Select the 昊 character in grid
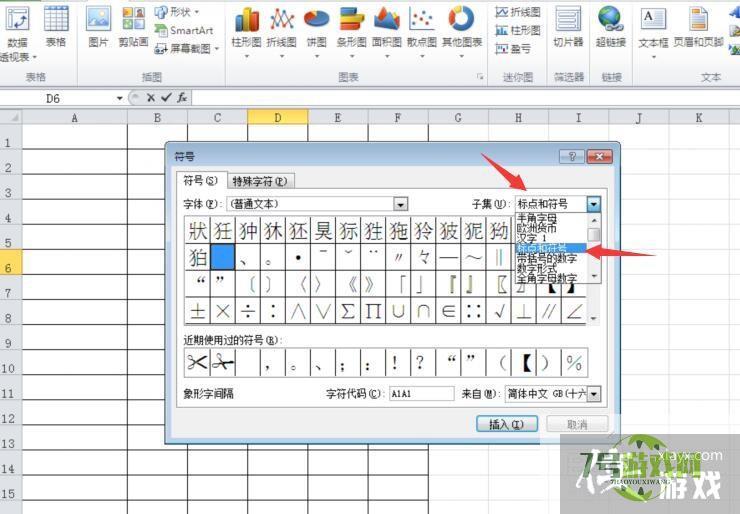Viewport: 740px width, 514px height. tap(323, 230)
